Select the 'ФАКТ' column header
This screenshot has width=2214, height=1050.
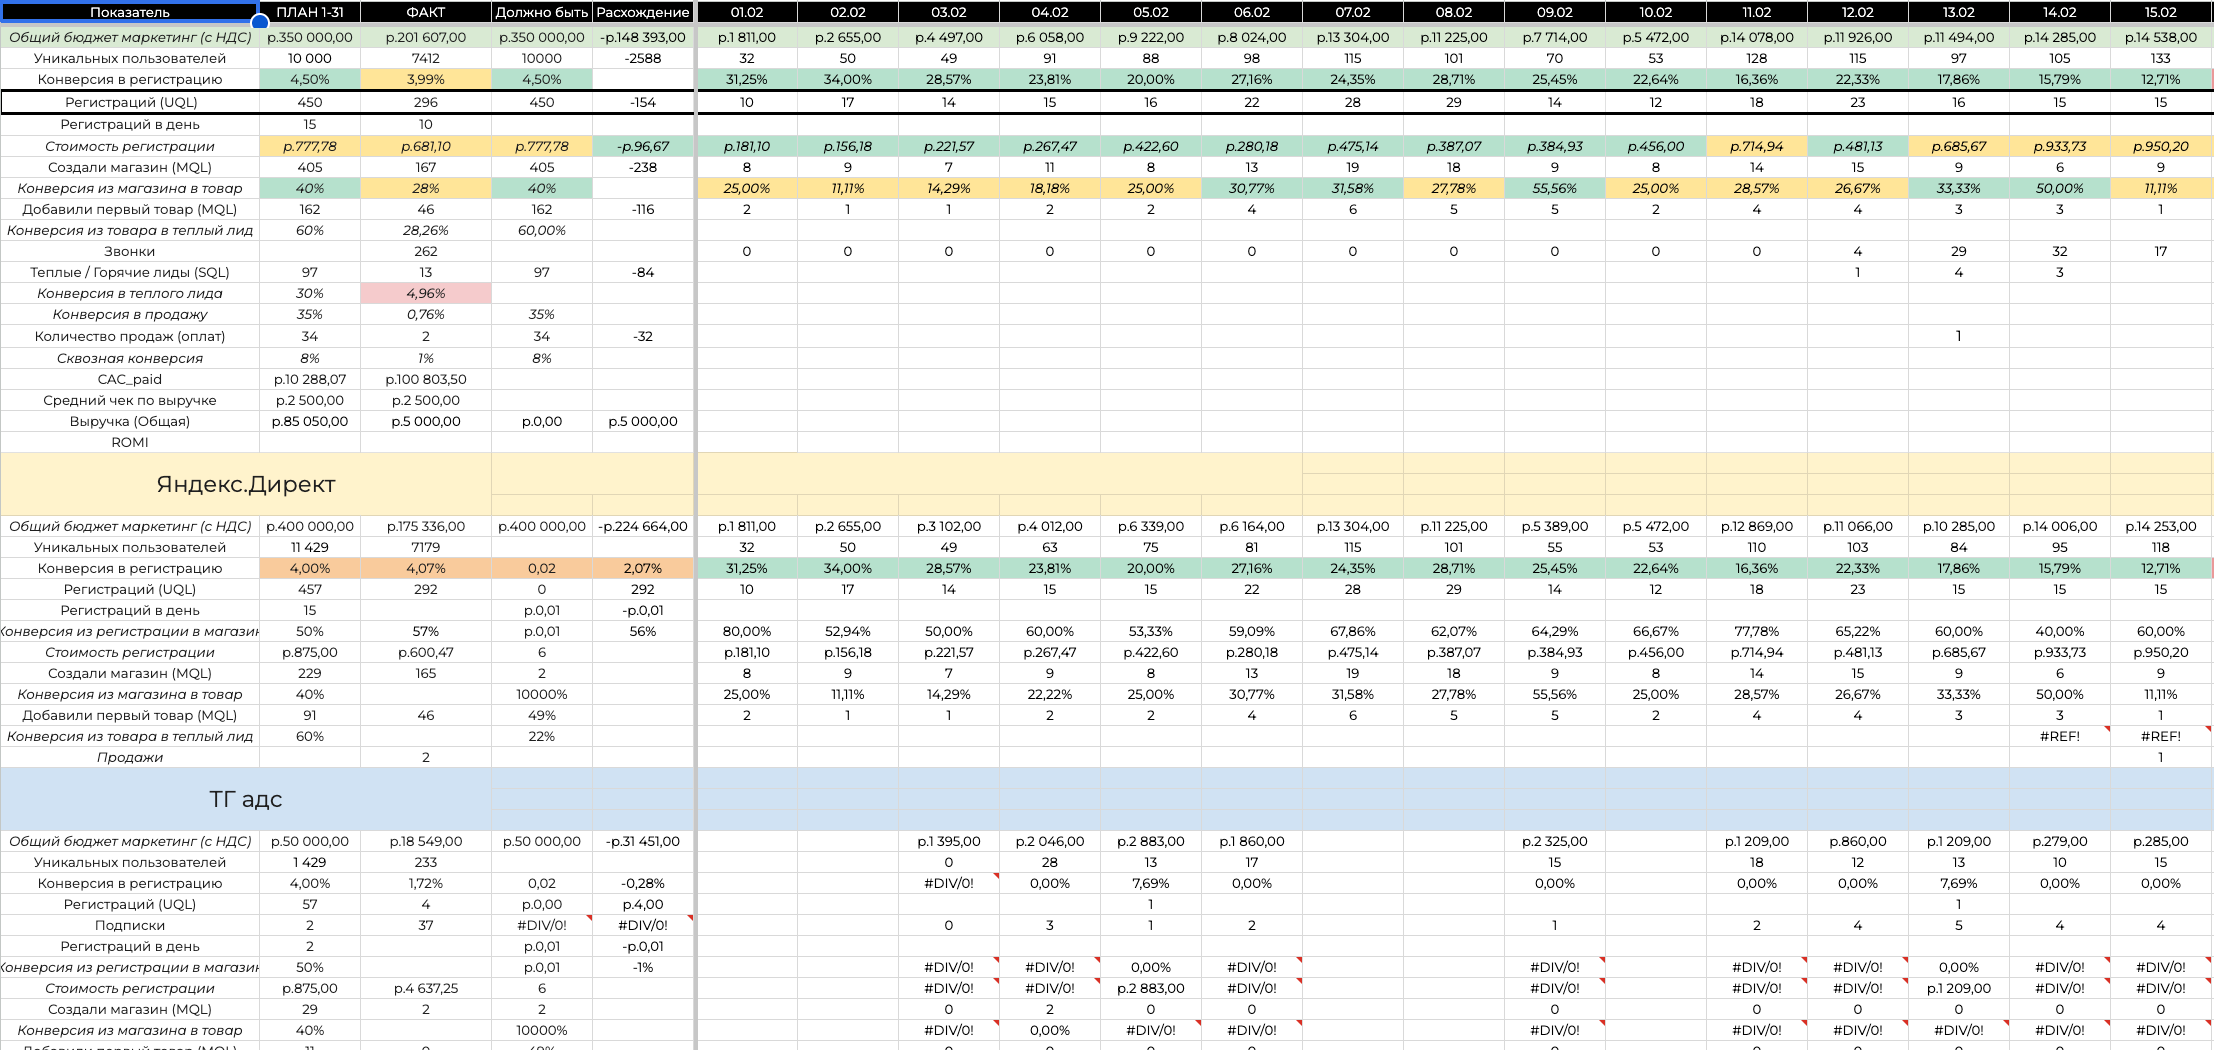click(x=426, y=12)
